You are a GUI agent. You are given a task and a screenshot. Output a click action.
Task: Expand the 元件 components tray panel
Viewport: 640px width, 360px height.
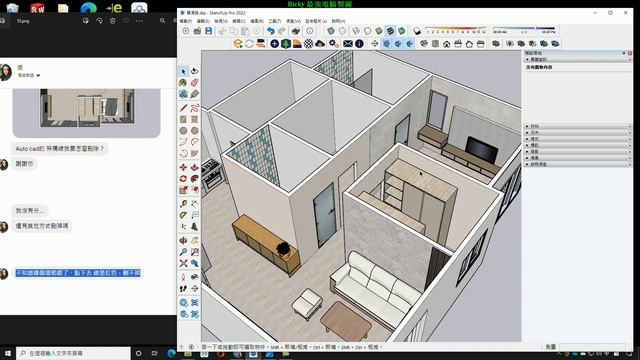(578, 133)
